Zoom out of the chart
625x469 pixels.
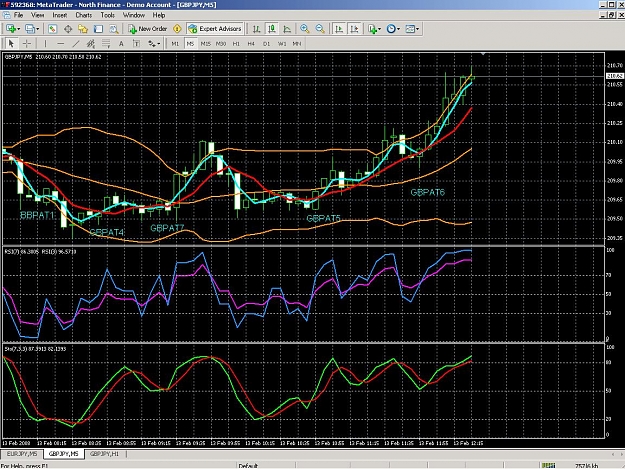[320, 29]
